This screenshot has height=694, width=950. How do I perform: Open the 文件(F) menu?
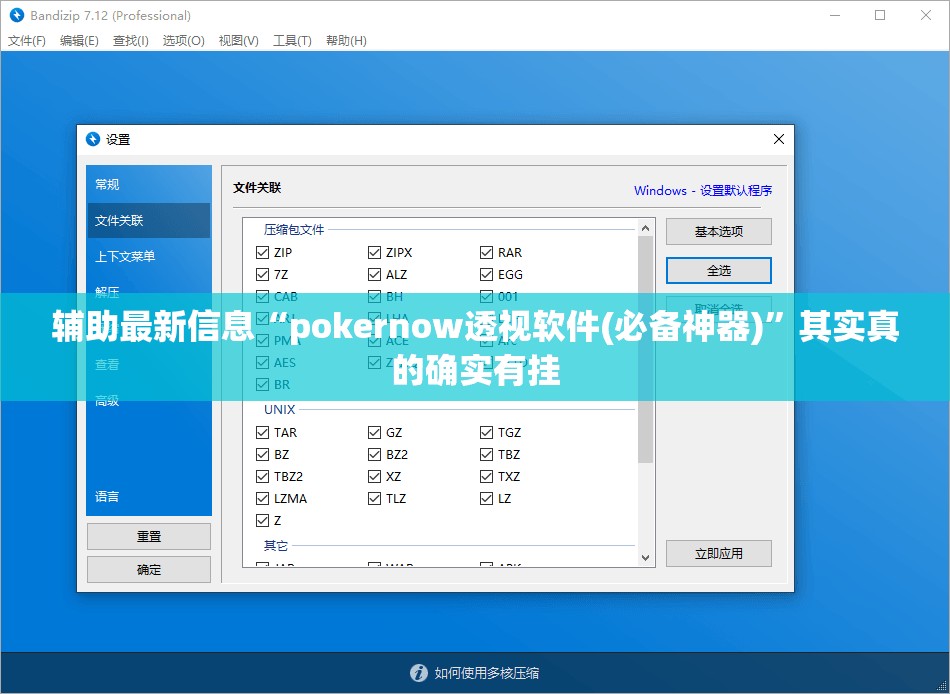click(x=27, y=41)
